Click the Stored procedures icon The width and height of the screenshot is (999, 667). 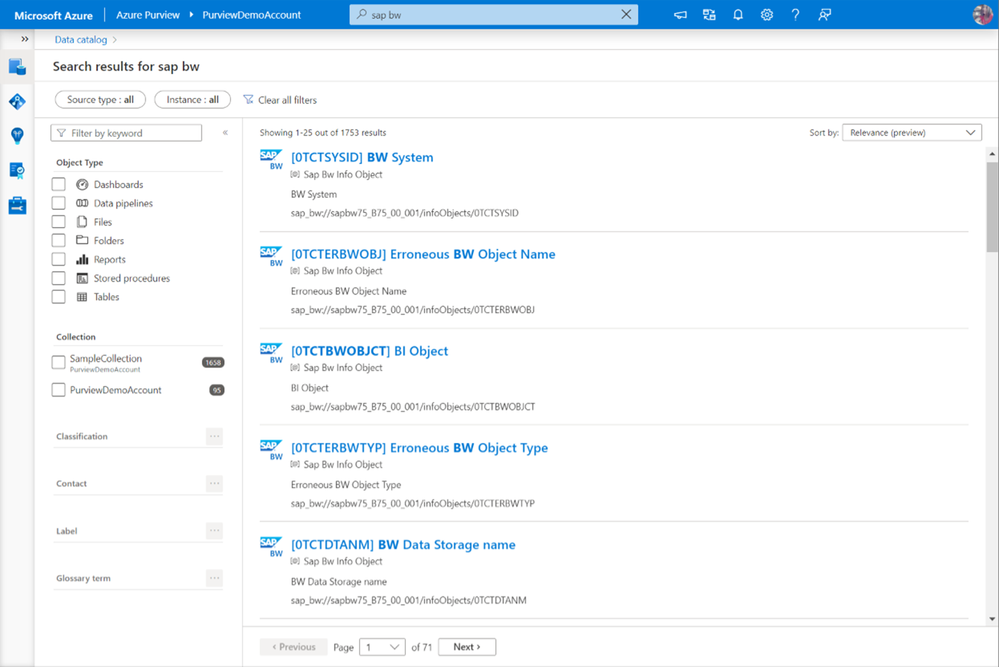[82, 278]
